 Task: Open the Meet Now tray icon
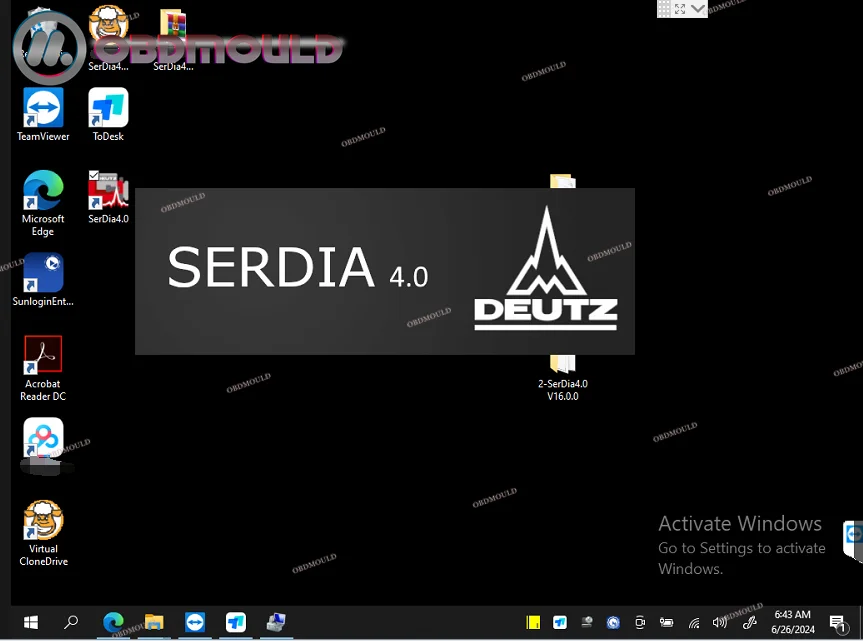pos(640,622)
